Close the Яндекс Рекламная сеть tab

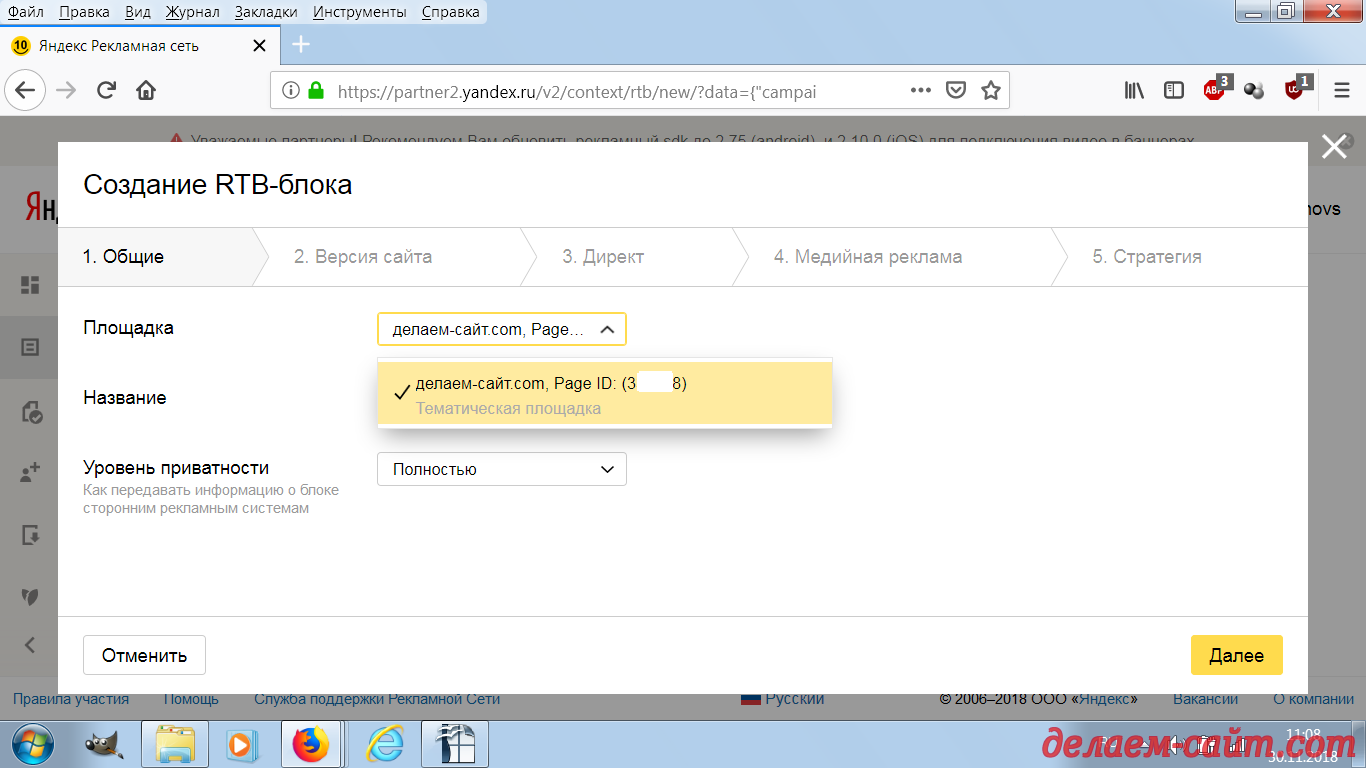point(260,46)
